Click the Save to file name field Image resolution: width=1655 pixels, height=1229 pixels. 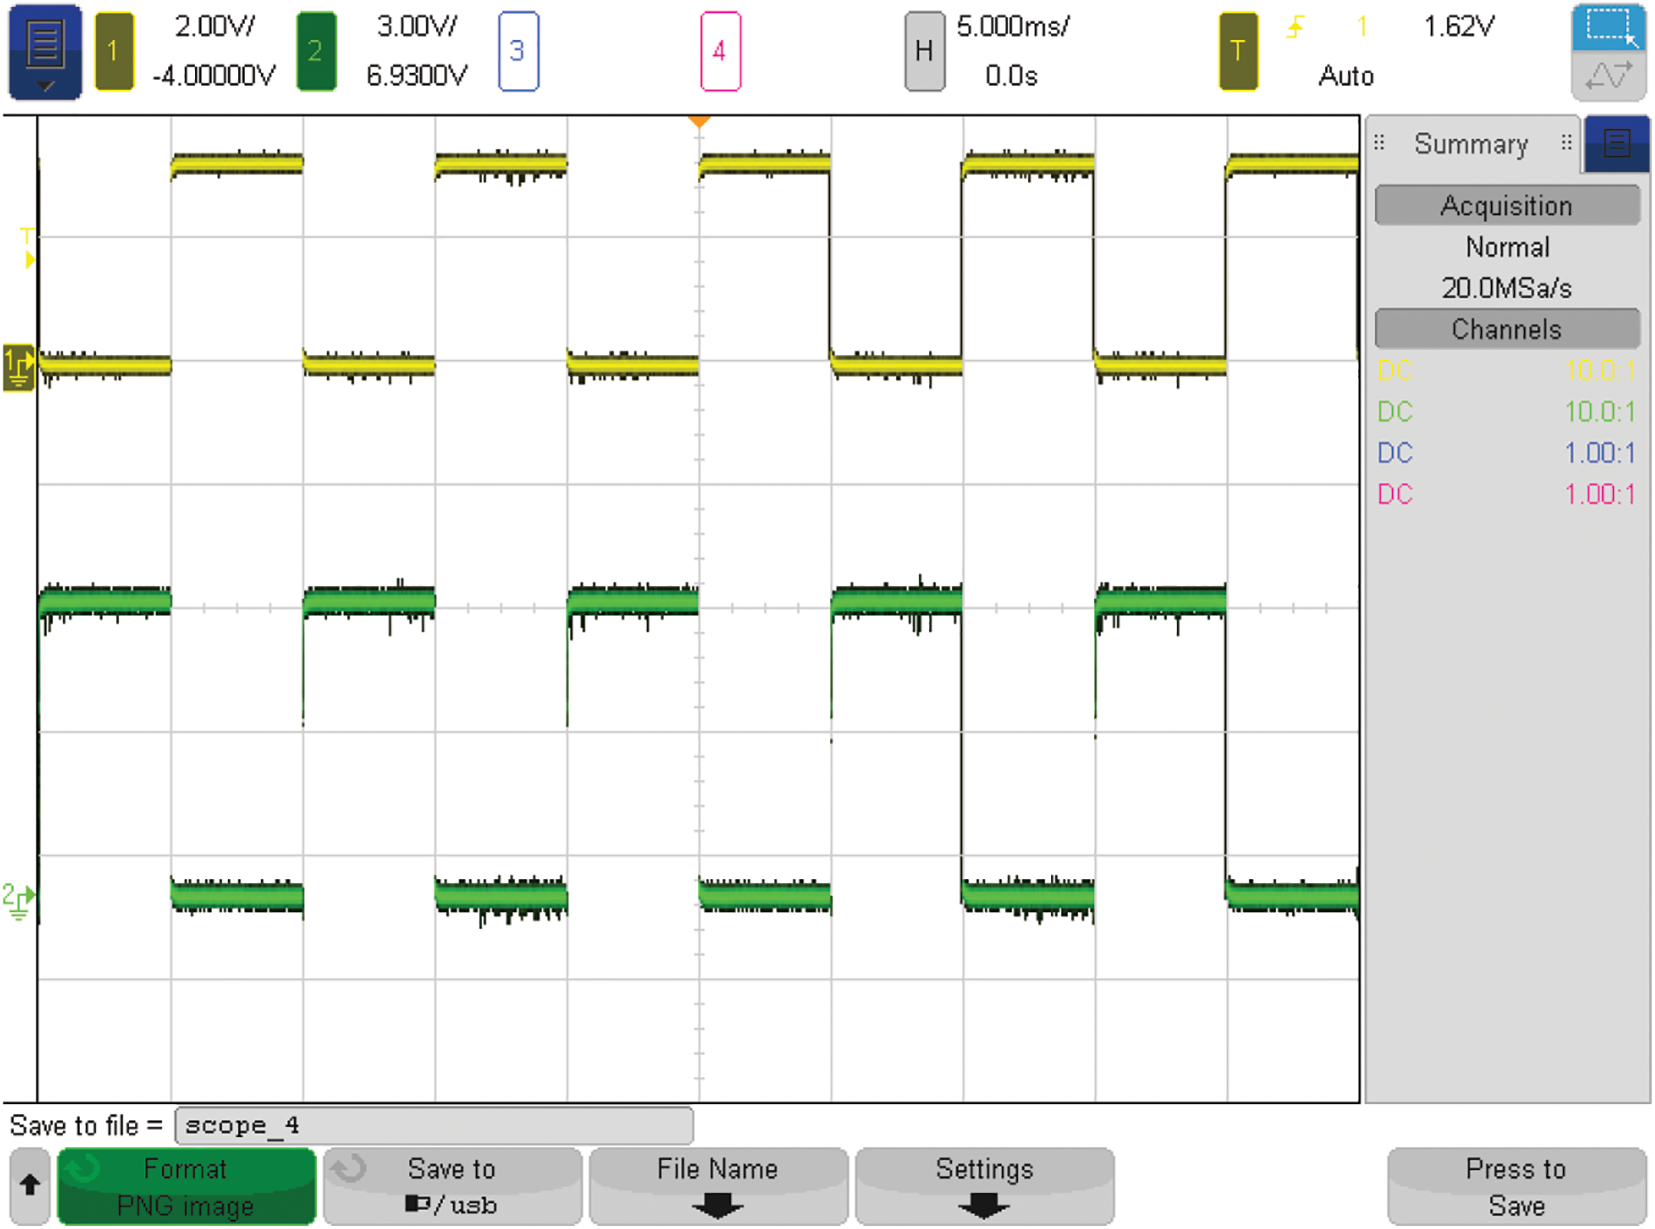[433, 1126]
